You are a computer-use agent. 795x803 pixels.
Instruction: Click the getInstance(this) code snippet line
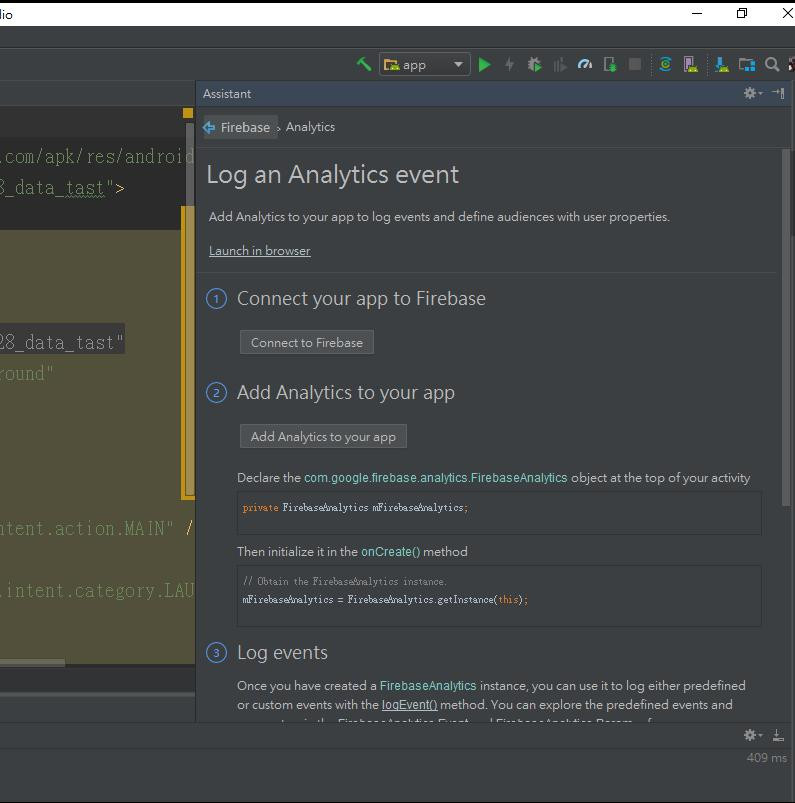click(x=385, y=599)
